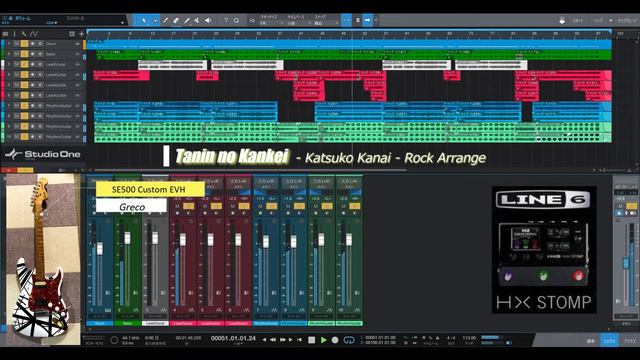The height and width of the screenshot is (360, 640).
Task: Click the Return to Zero transport icon
Action: [x=300, y=340]
